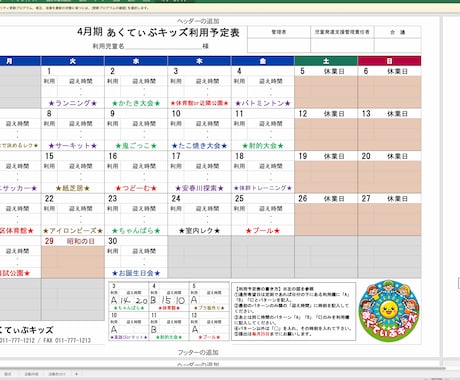The width and height of the screenshot is (460, 380).
Task: Select the ★サッカー★ activity cell
Action: click(19, 188)
